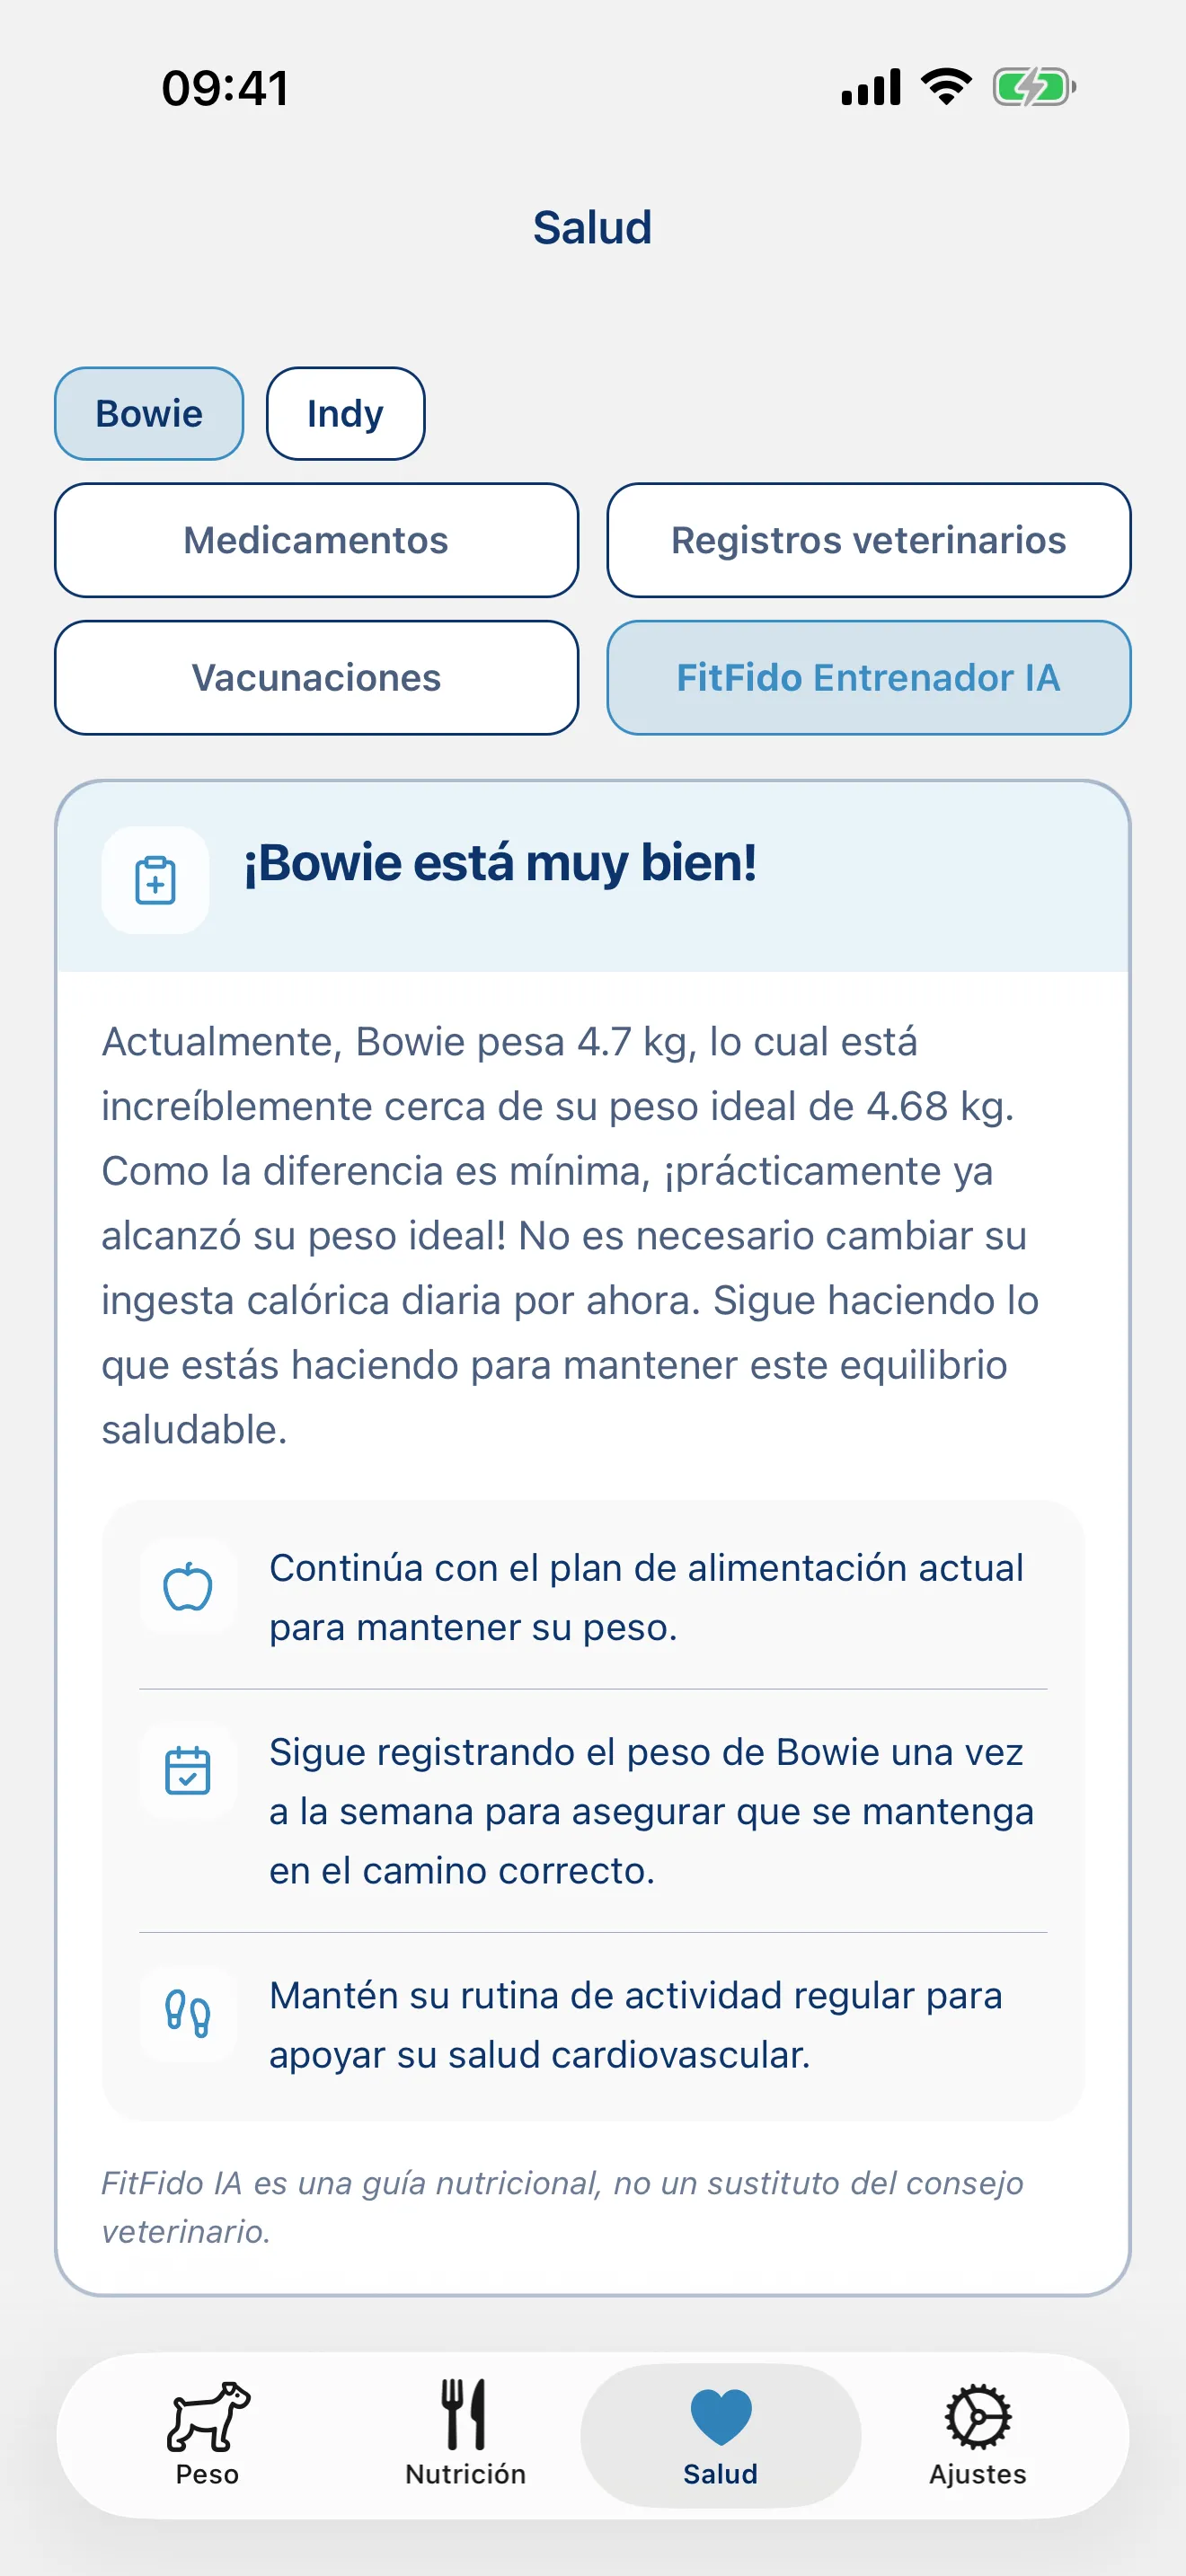This screenshot has width=1186, height=2576.
Task: Tap the Salud page title
Action: pos(593,228)
